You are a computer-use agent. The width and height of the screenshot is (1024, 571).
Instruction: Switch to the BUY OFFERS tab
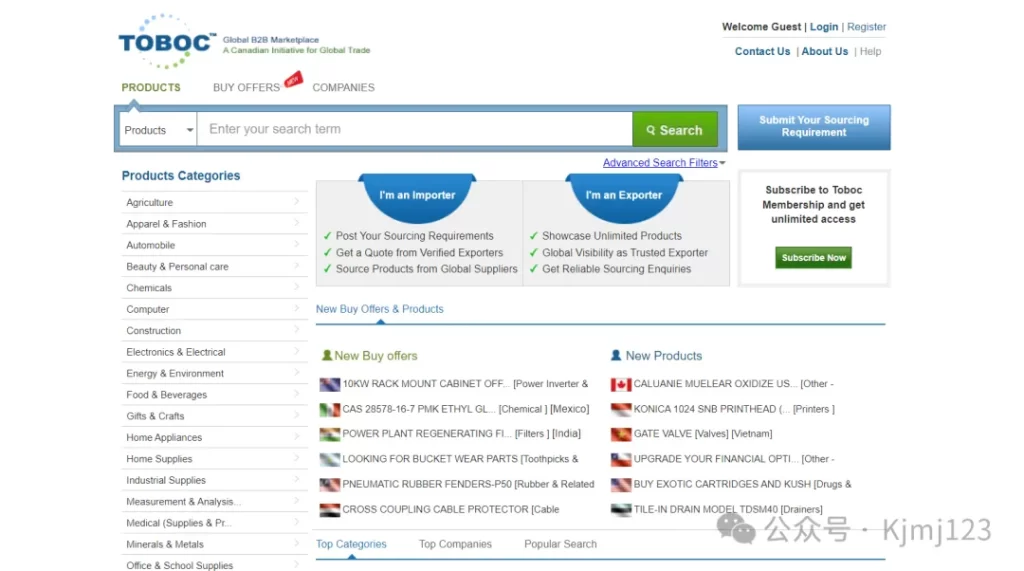246,88
